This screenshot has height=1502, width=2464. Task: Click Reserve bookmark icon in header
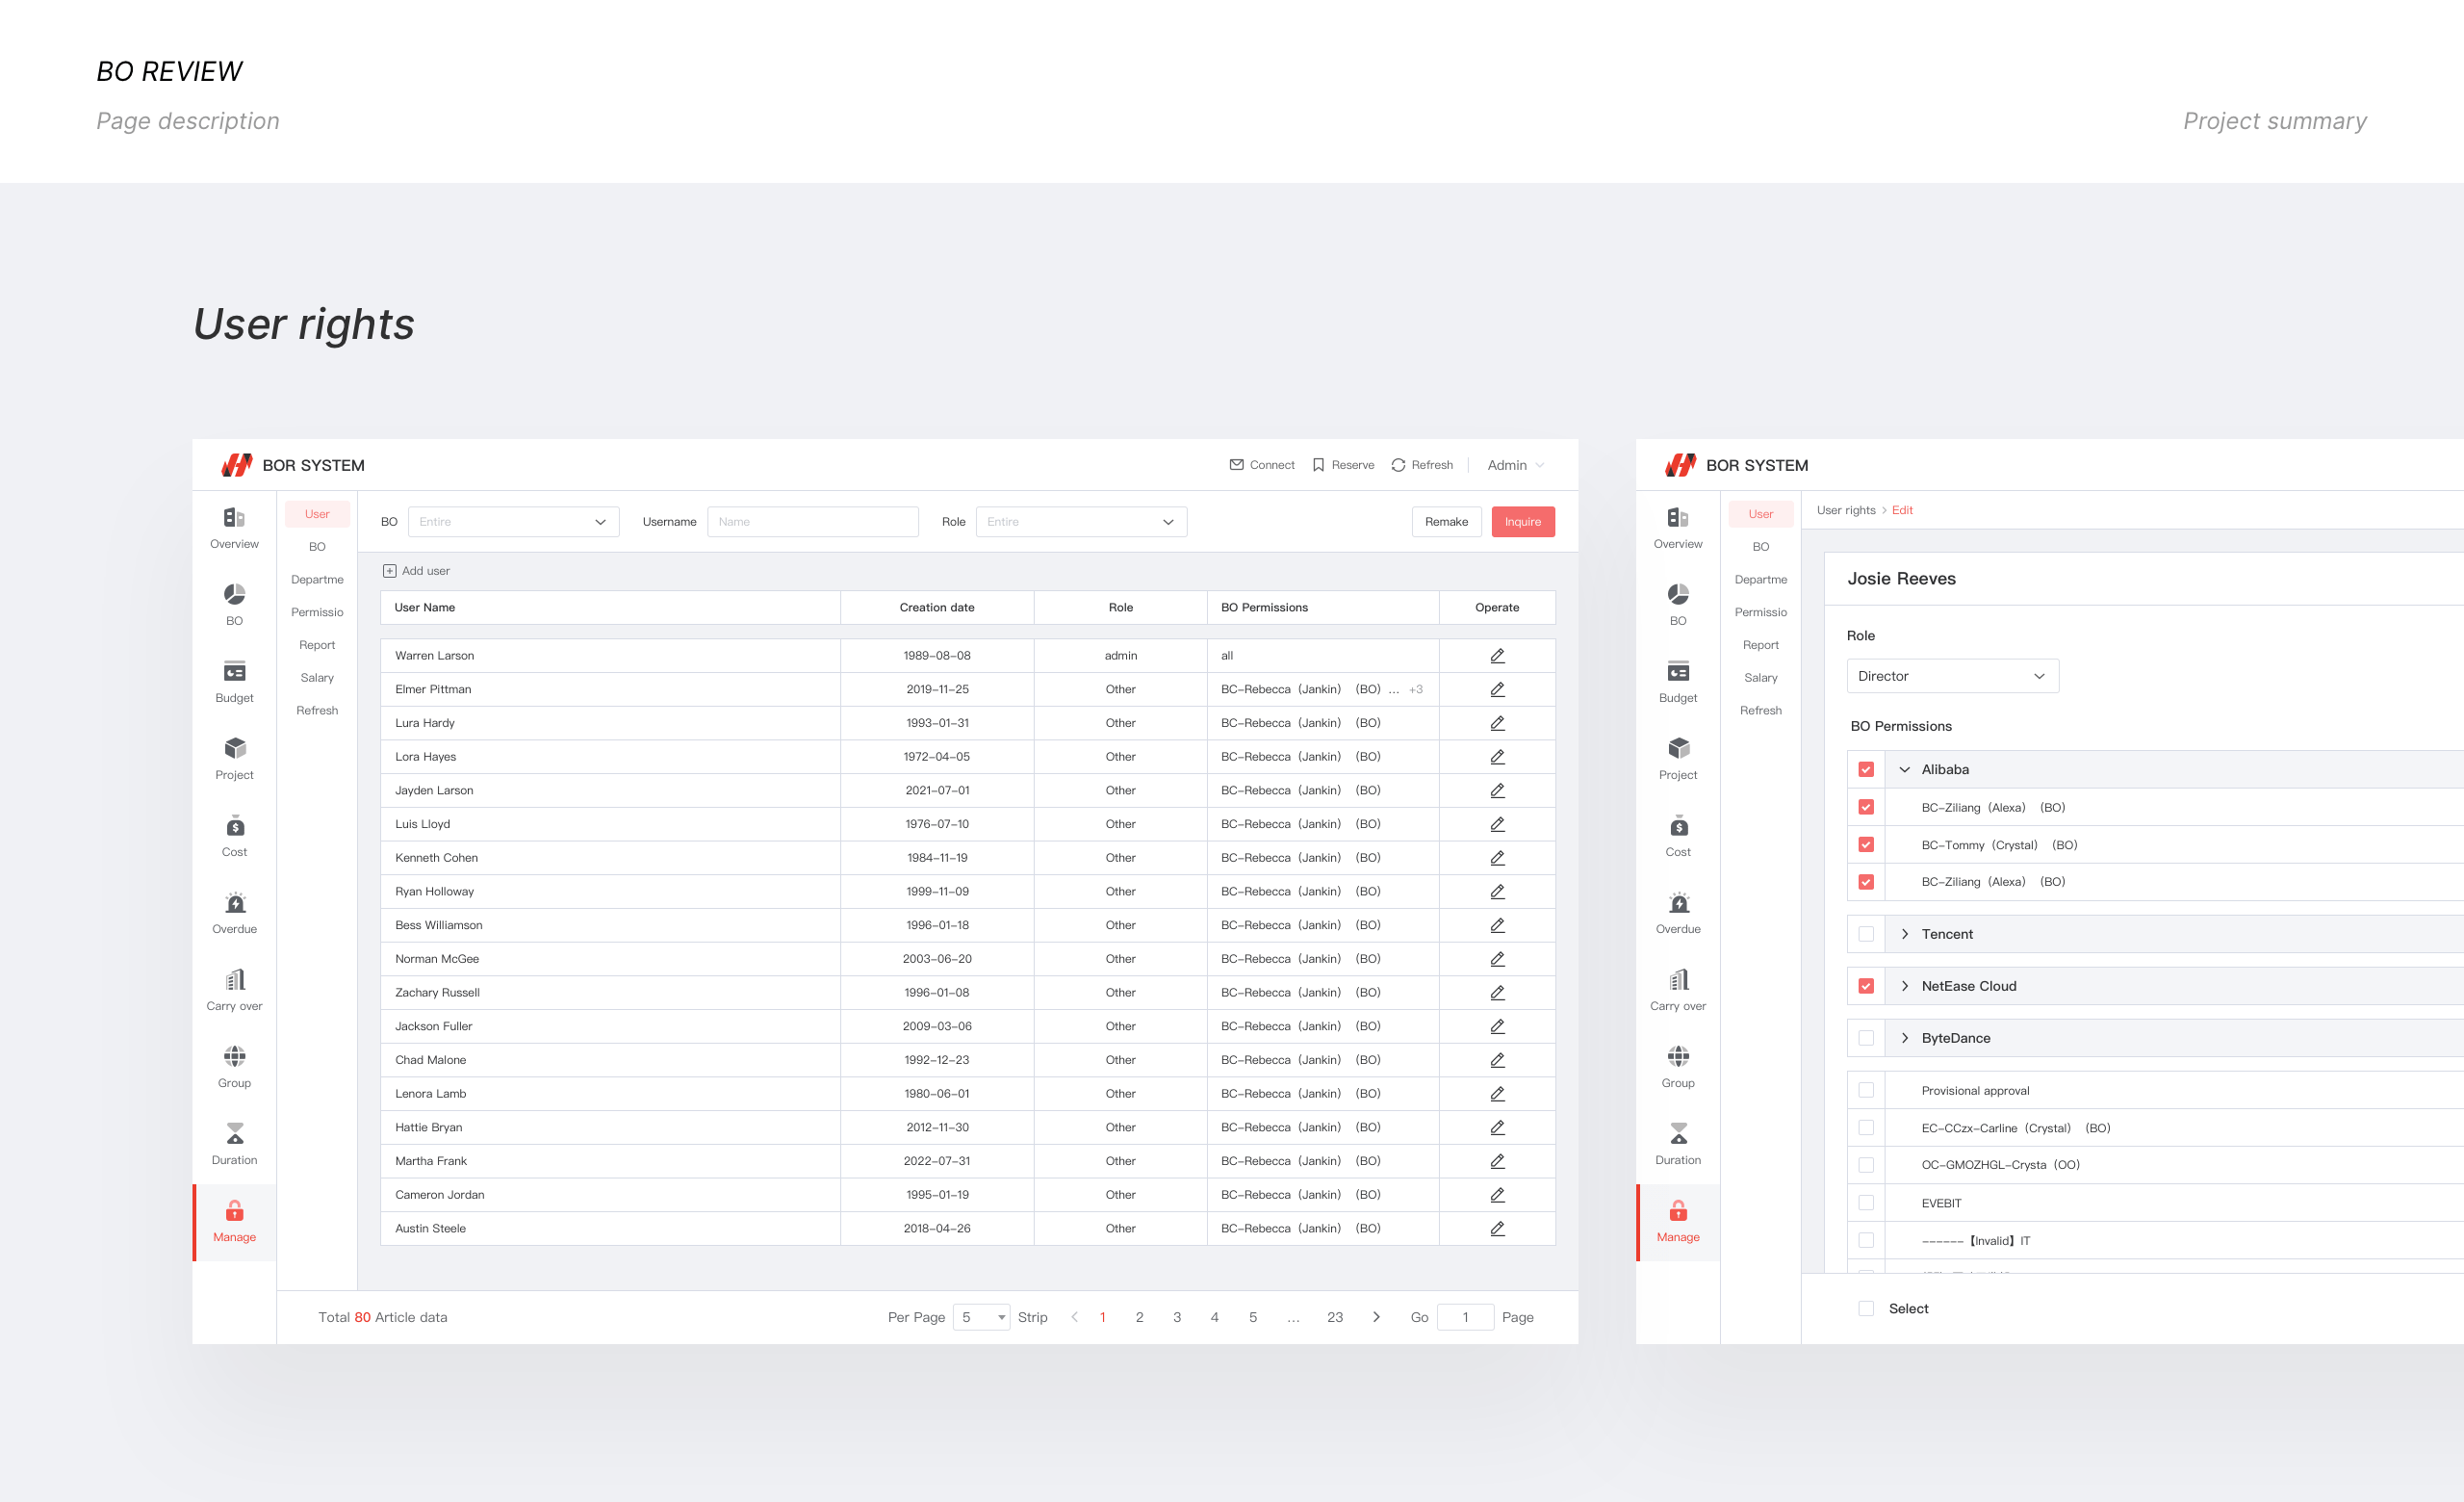(x=1318, y=465)
